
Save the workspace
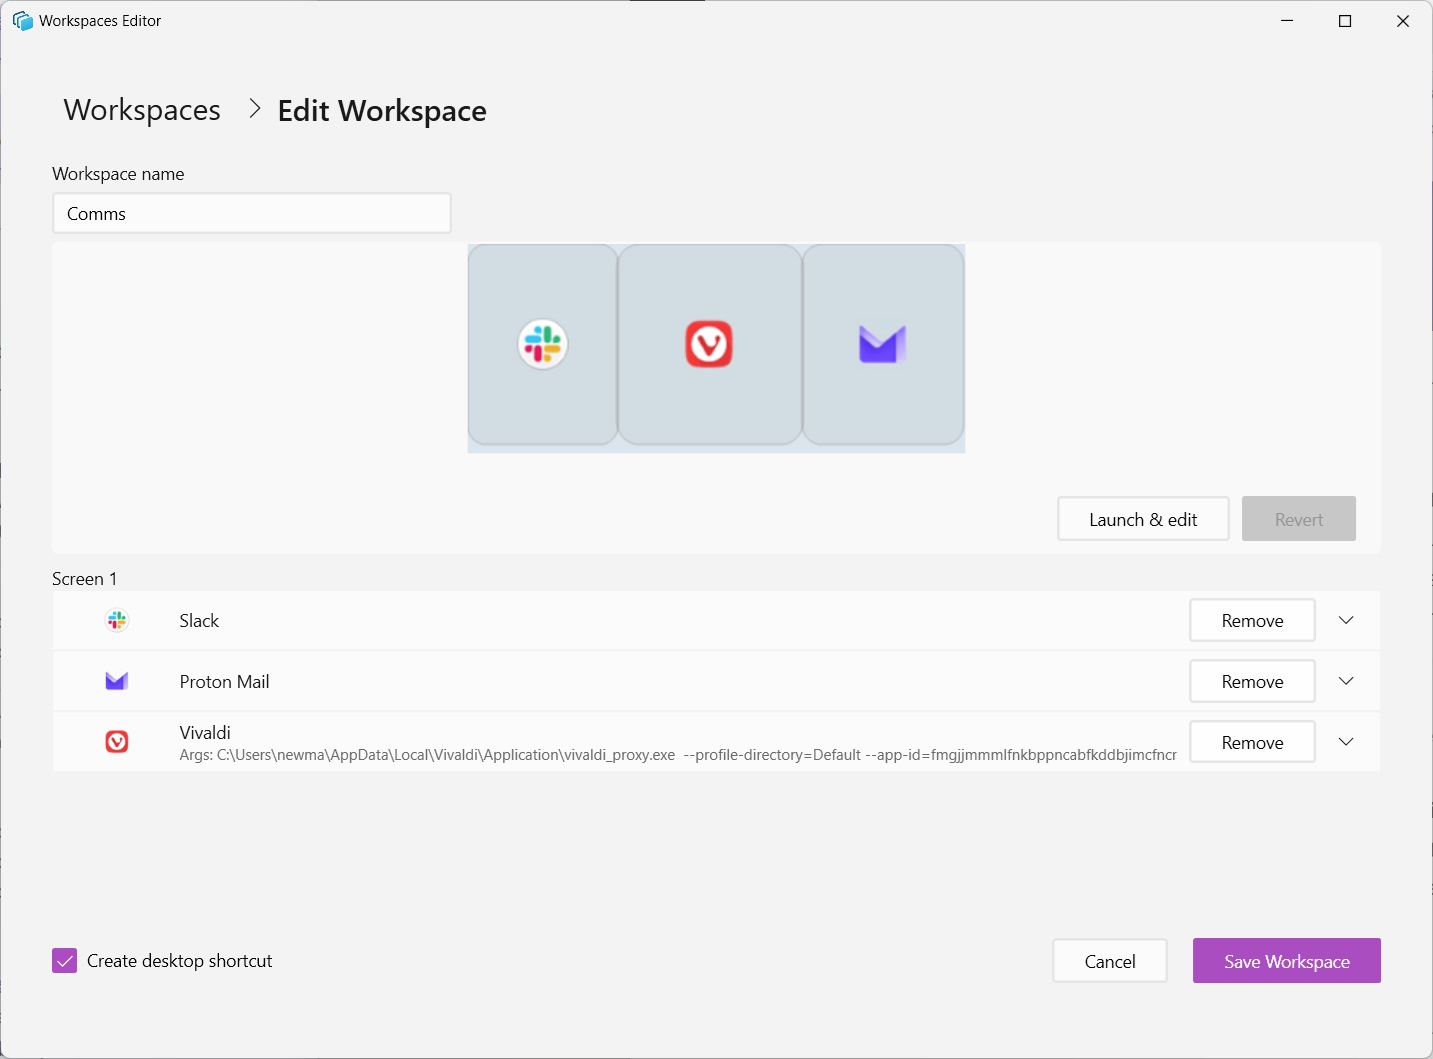[x=1286, y=960]
